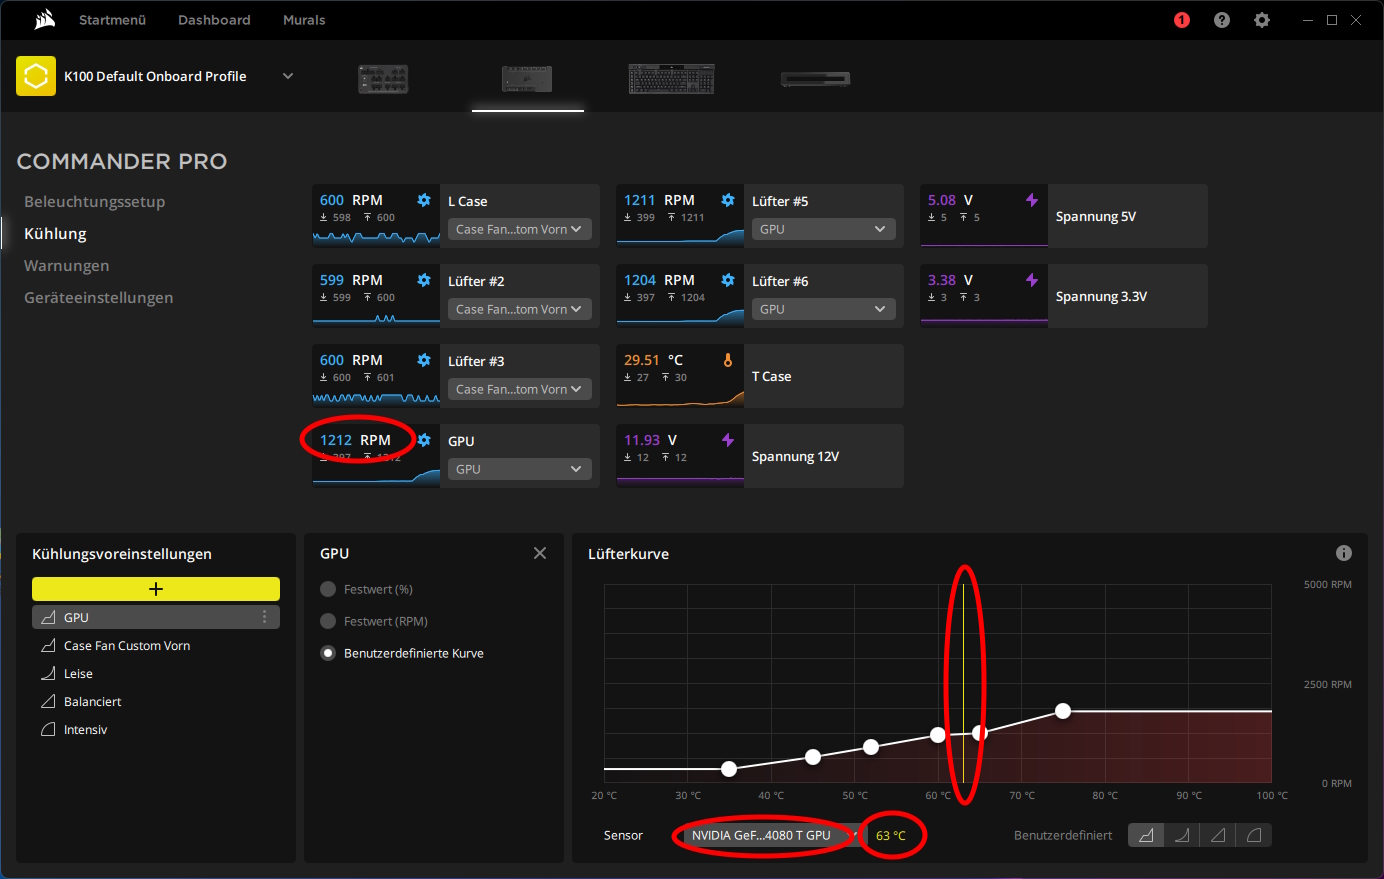
Task: Open Warnungen in the sidebar
Action: tap(67, 266)
